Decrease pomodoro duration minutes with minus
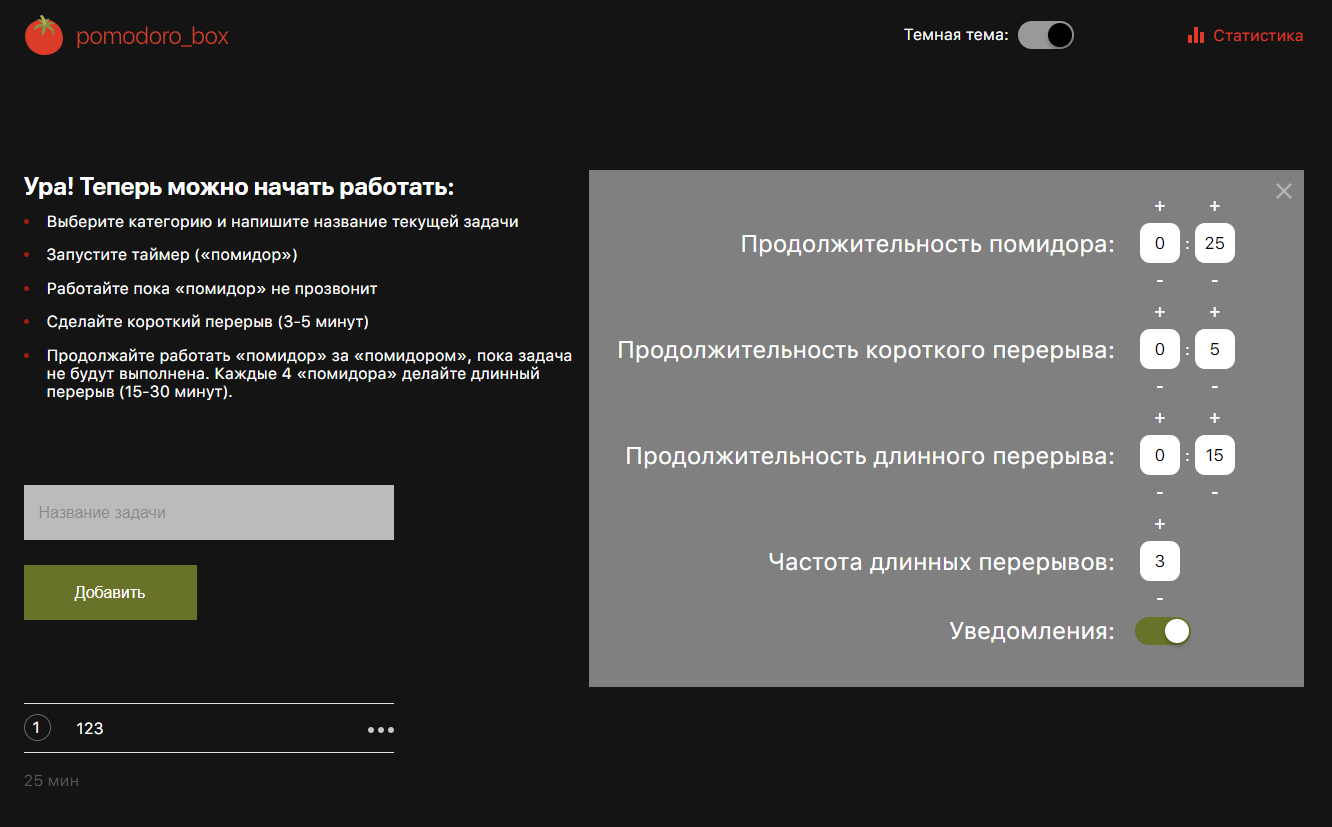 point(1214,280)
